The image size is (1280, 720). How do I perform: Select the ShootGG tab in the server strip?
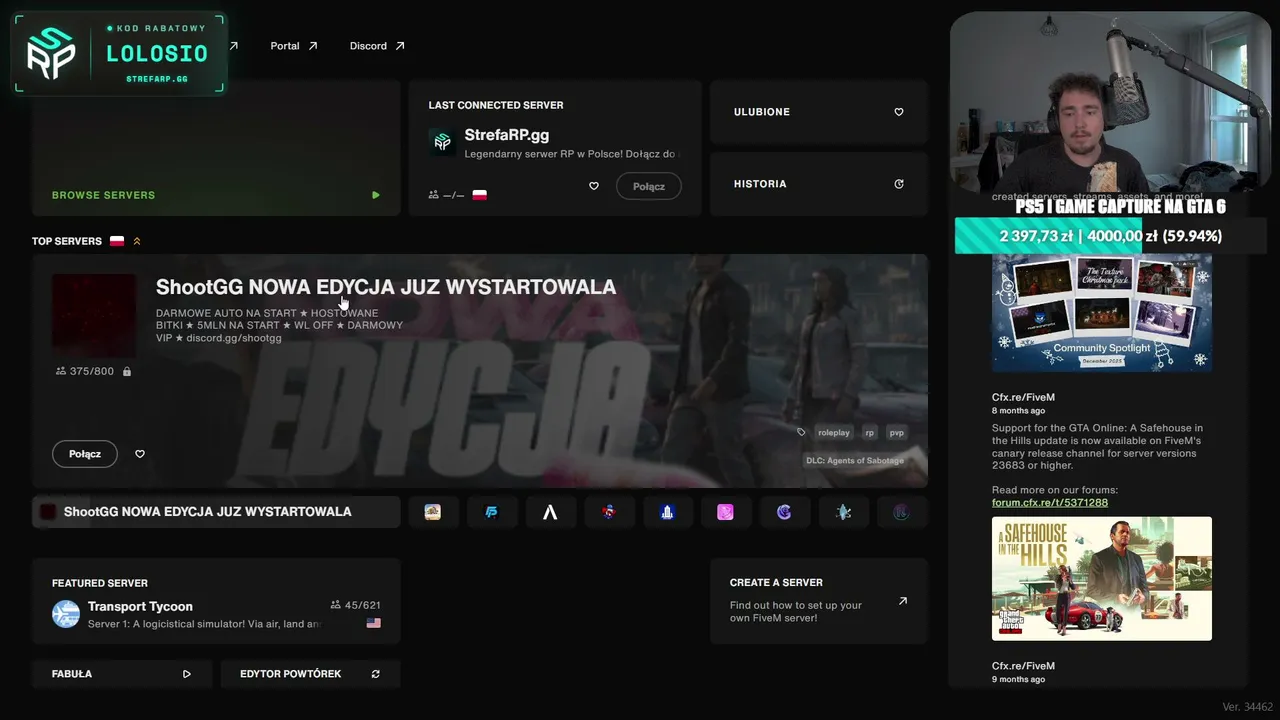[x=216, y=512]
